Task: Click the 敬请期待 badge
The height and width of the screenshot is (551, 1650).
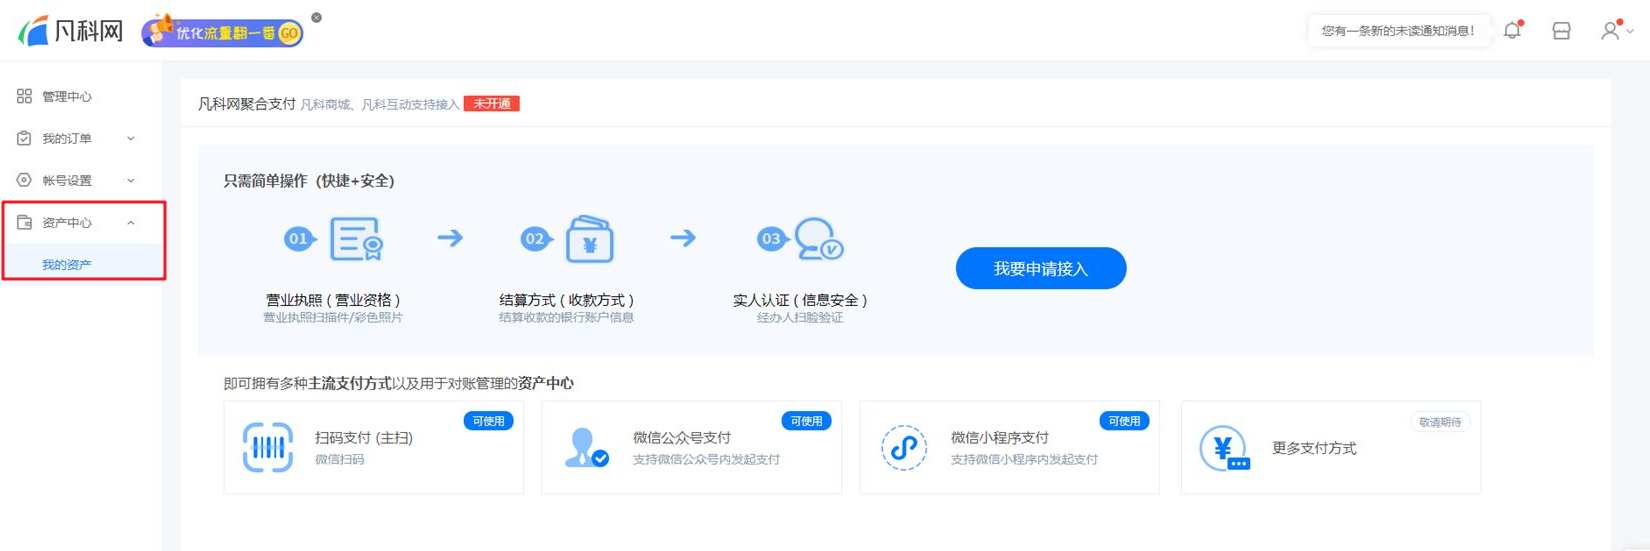Action: coord(1440,422)
